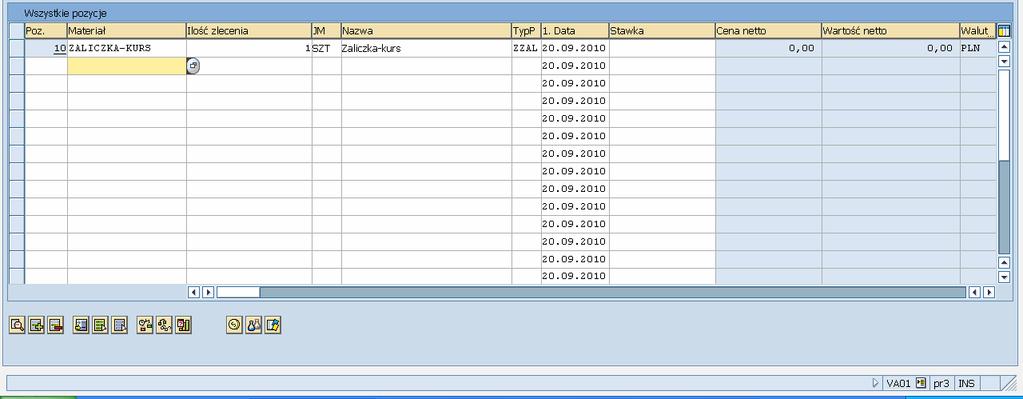Click the Wartość netto 0,00 cell
Viewport: 1023px width, 399px height.
tap(891, 48)
